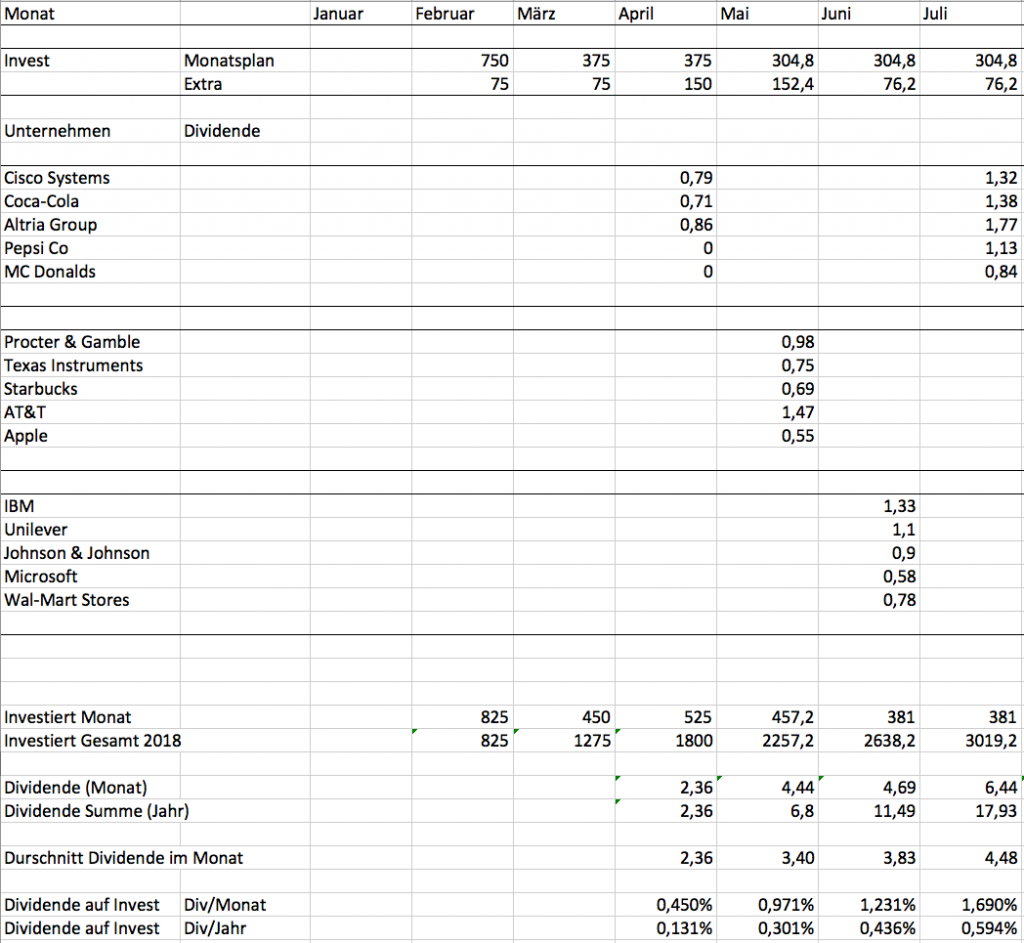Click the 1275 total invested in März
1024x943 pixels.
592,741
